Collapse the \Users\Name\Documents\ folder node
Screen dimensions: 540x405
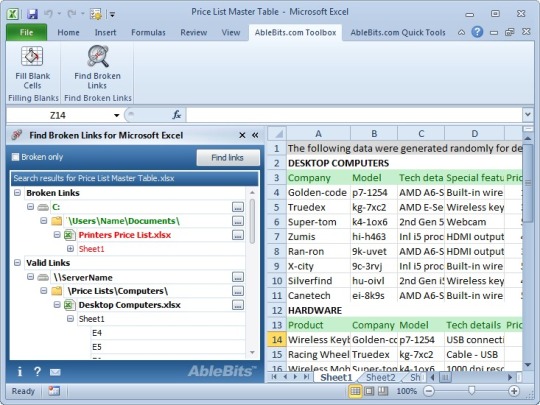(x=43, y=220)
